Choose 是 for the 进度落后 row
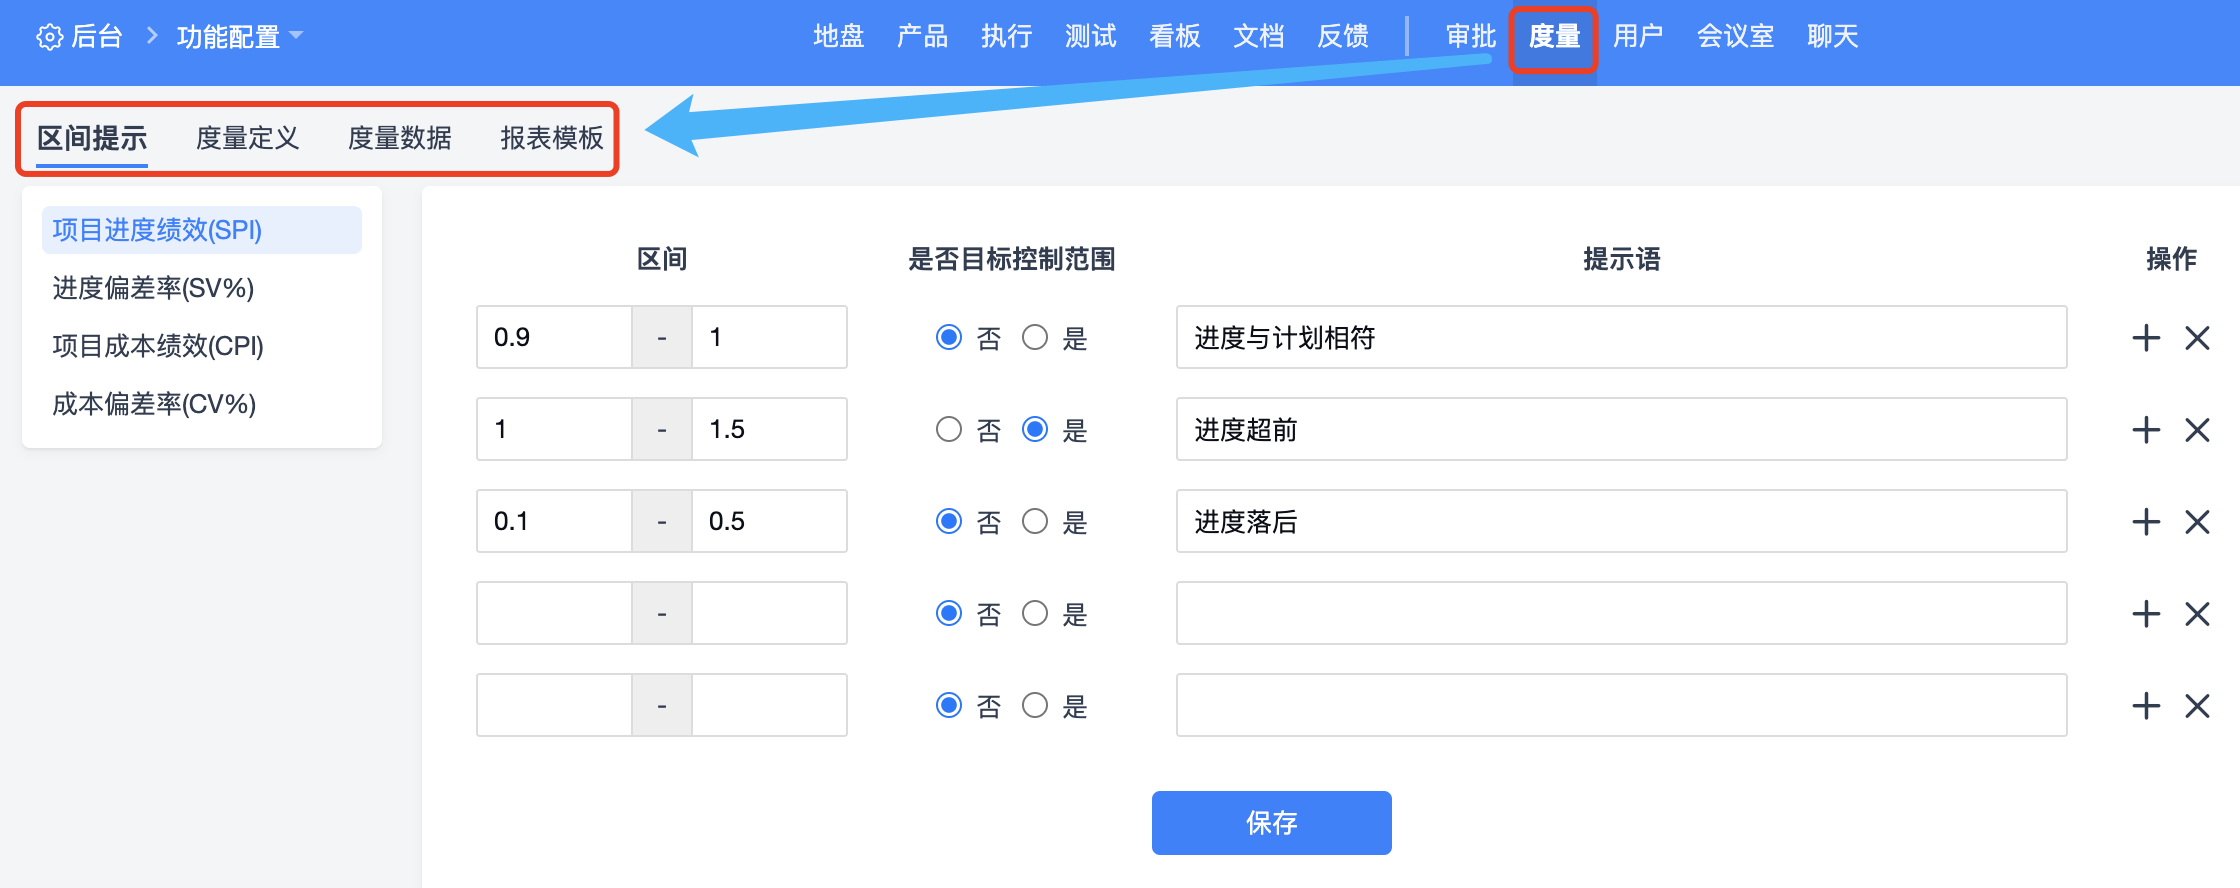Screen dimensions: 2240x888 (x=1035, y=522)
